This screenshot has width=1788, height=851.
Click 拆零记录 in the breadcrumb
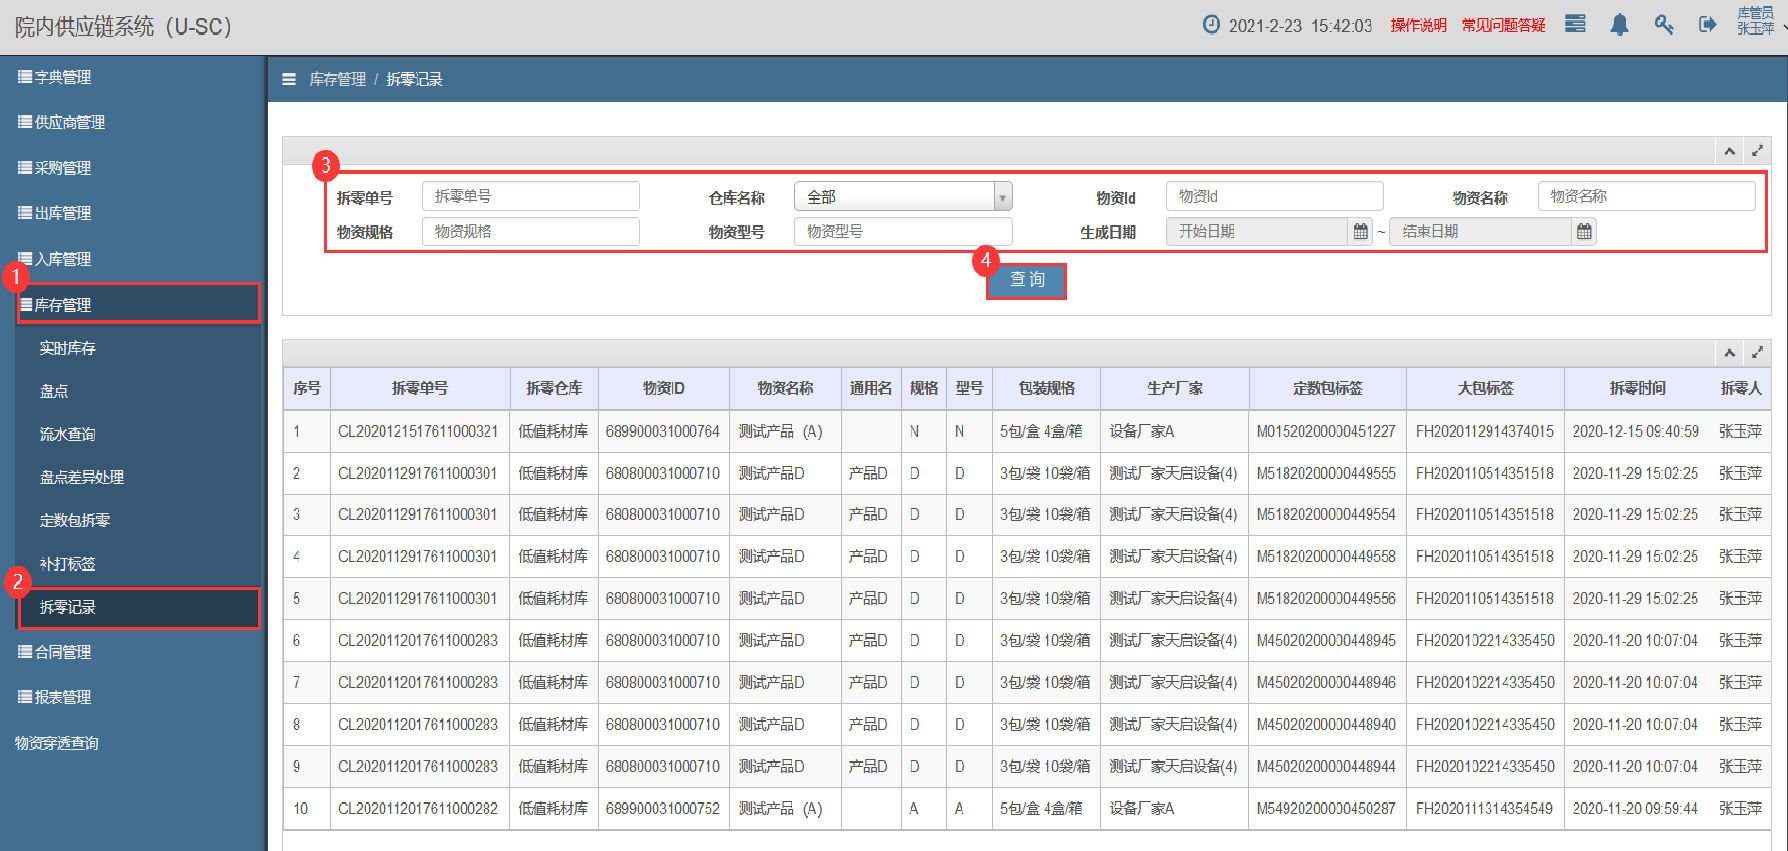point(414,79)
